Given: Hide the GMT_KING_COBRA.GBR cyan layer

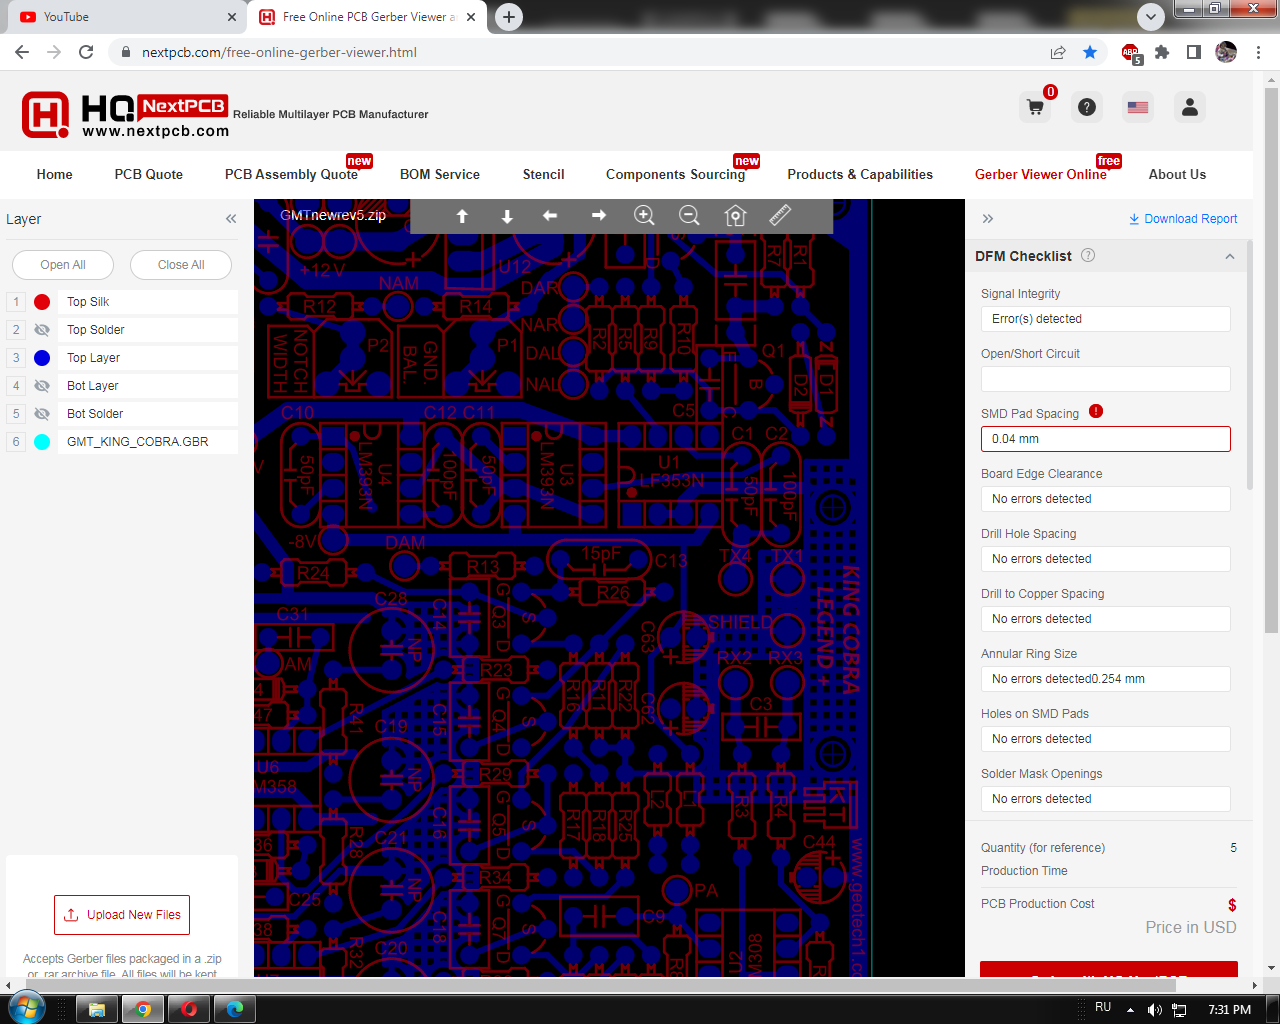Looking at the screenshot, I should 42,442.
